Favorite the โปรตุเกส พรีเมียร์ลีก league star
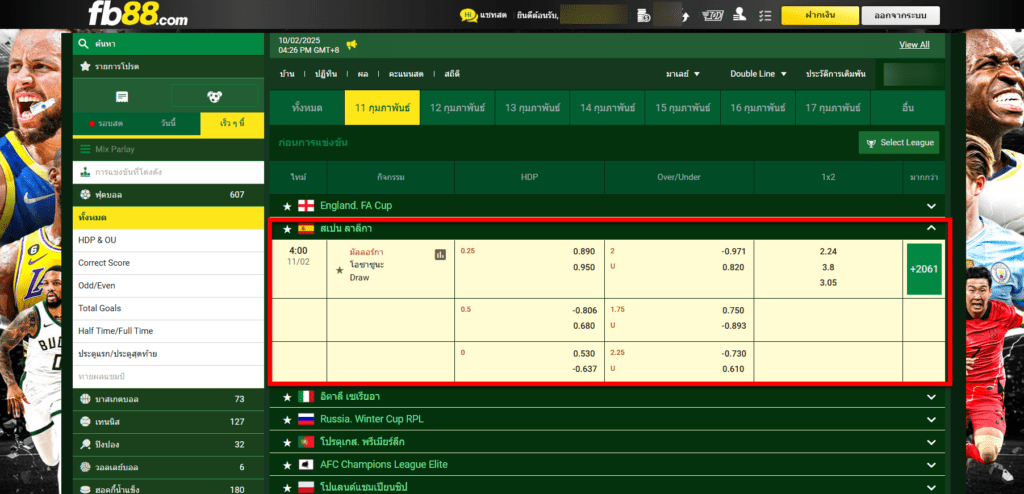This screenshot has height=494, width=1024. tap(287, 442)
